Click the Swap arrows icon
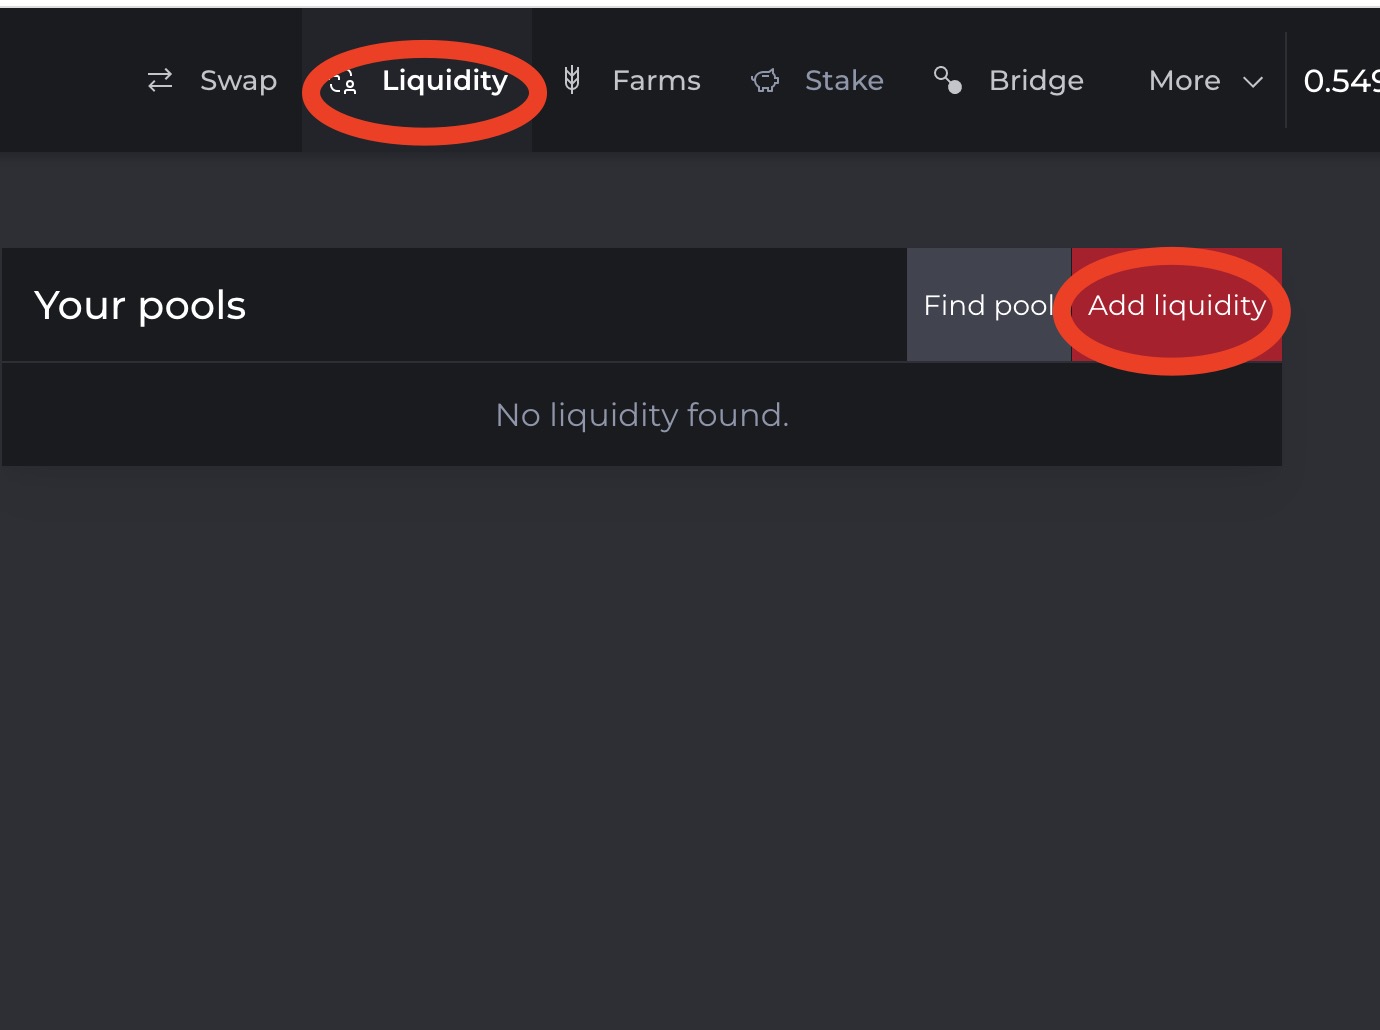This screenshot has width=1380, height=1030. [160, 80]
